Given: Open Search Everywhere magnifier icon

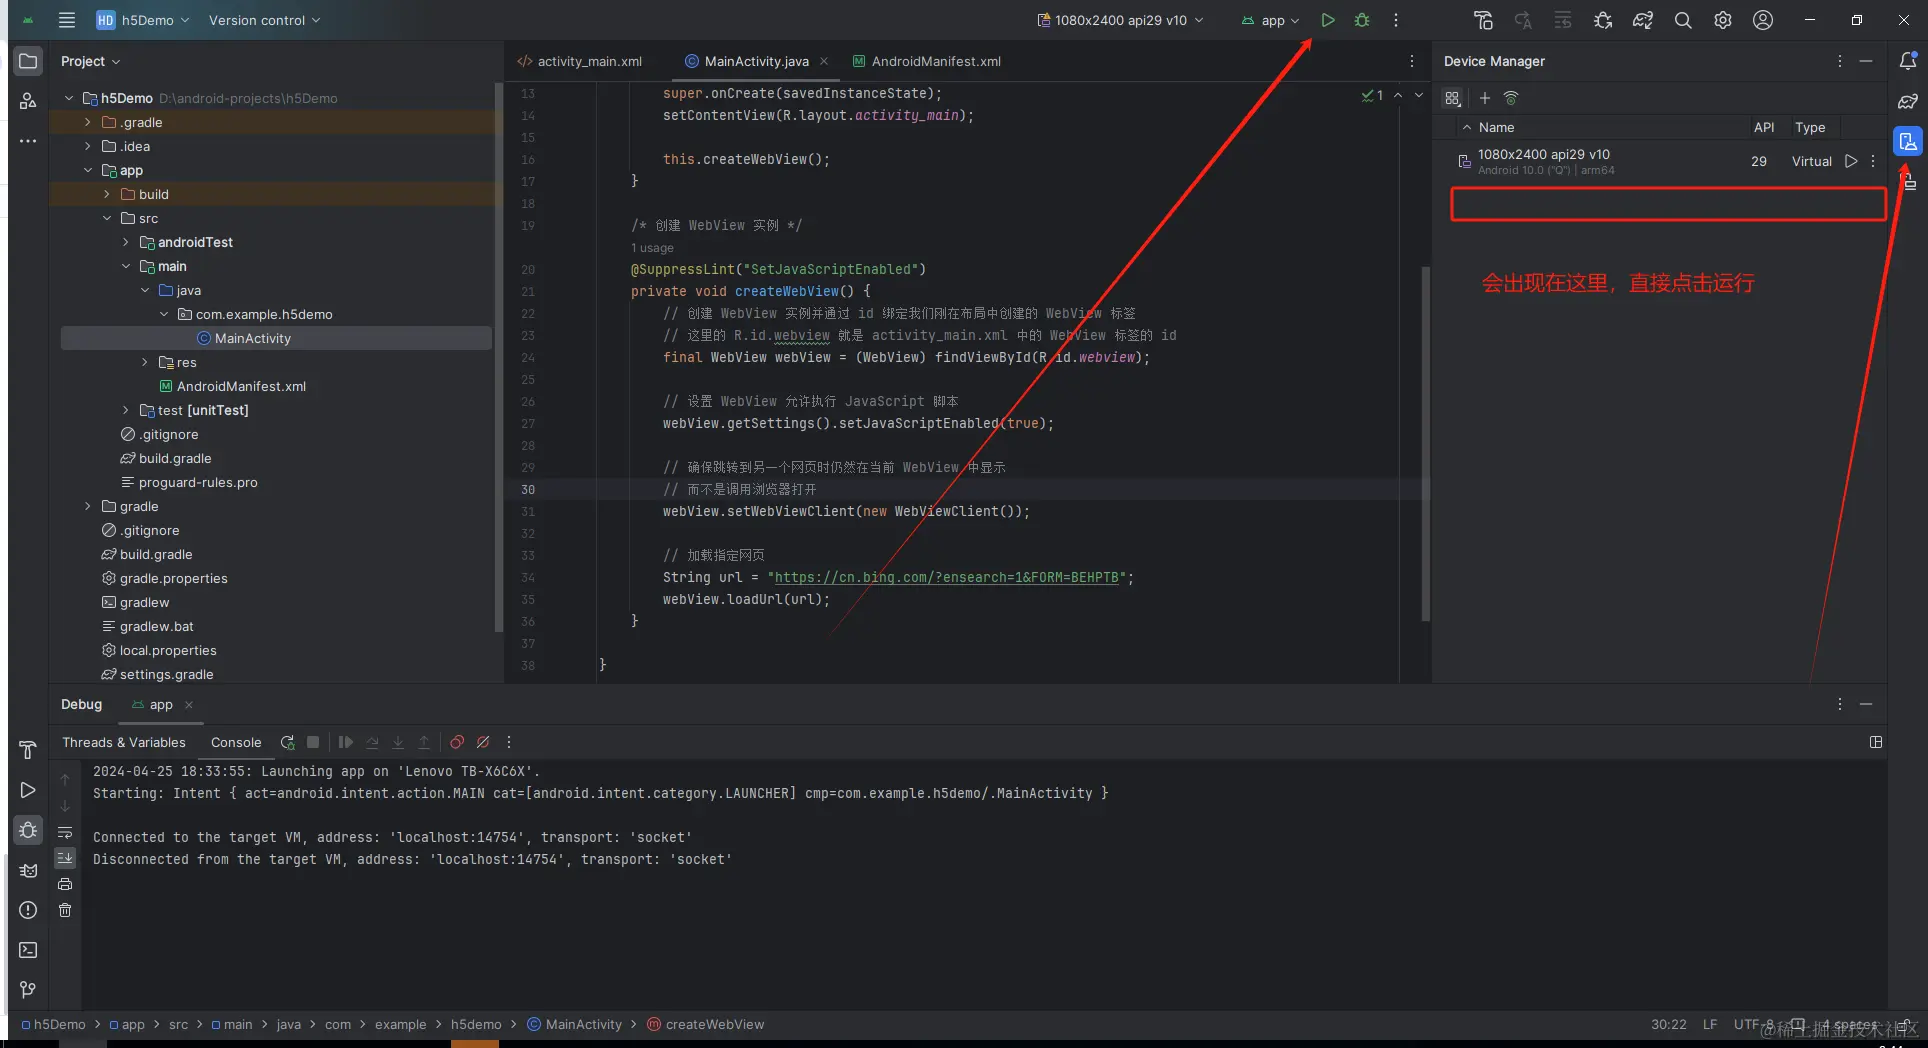Looking at the screenshot, I should click(1683, 20).
